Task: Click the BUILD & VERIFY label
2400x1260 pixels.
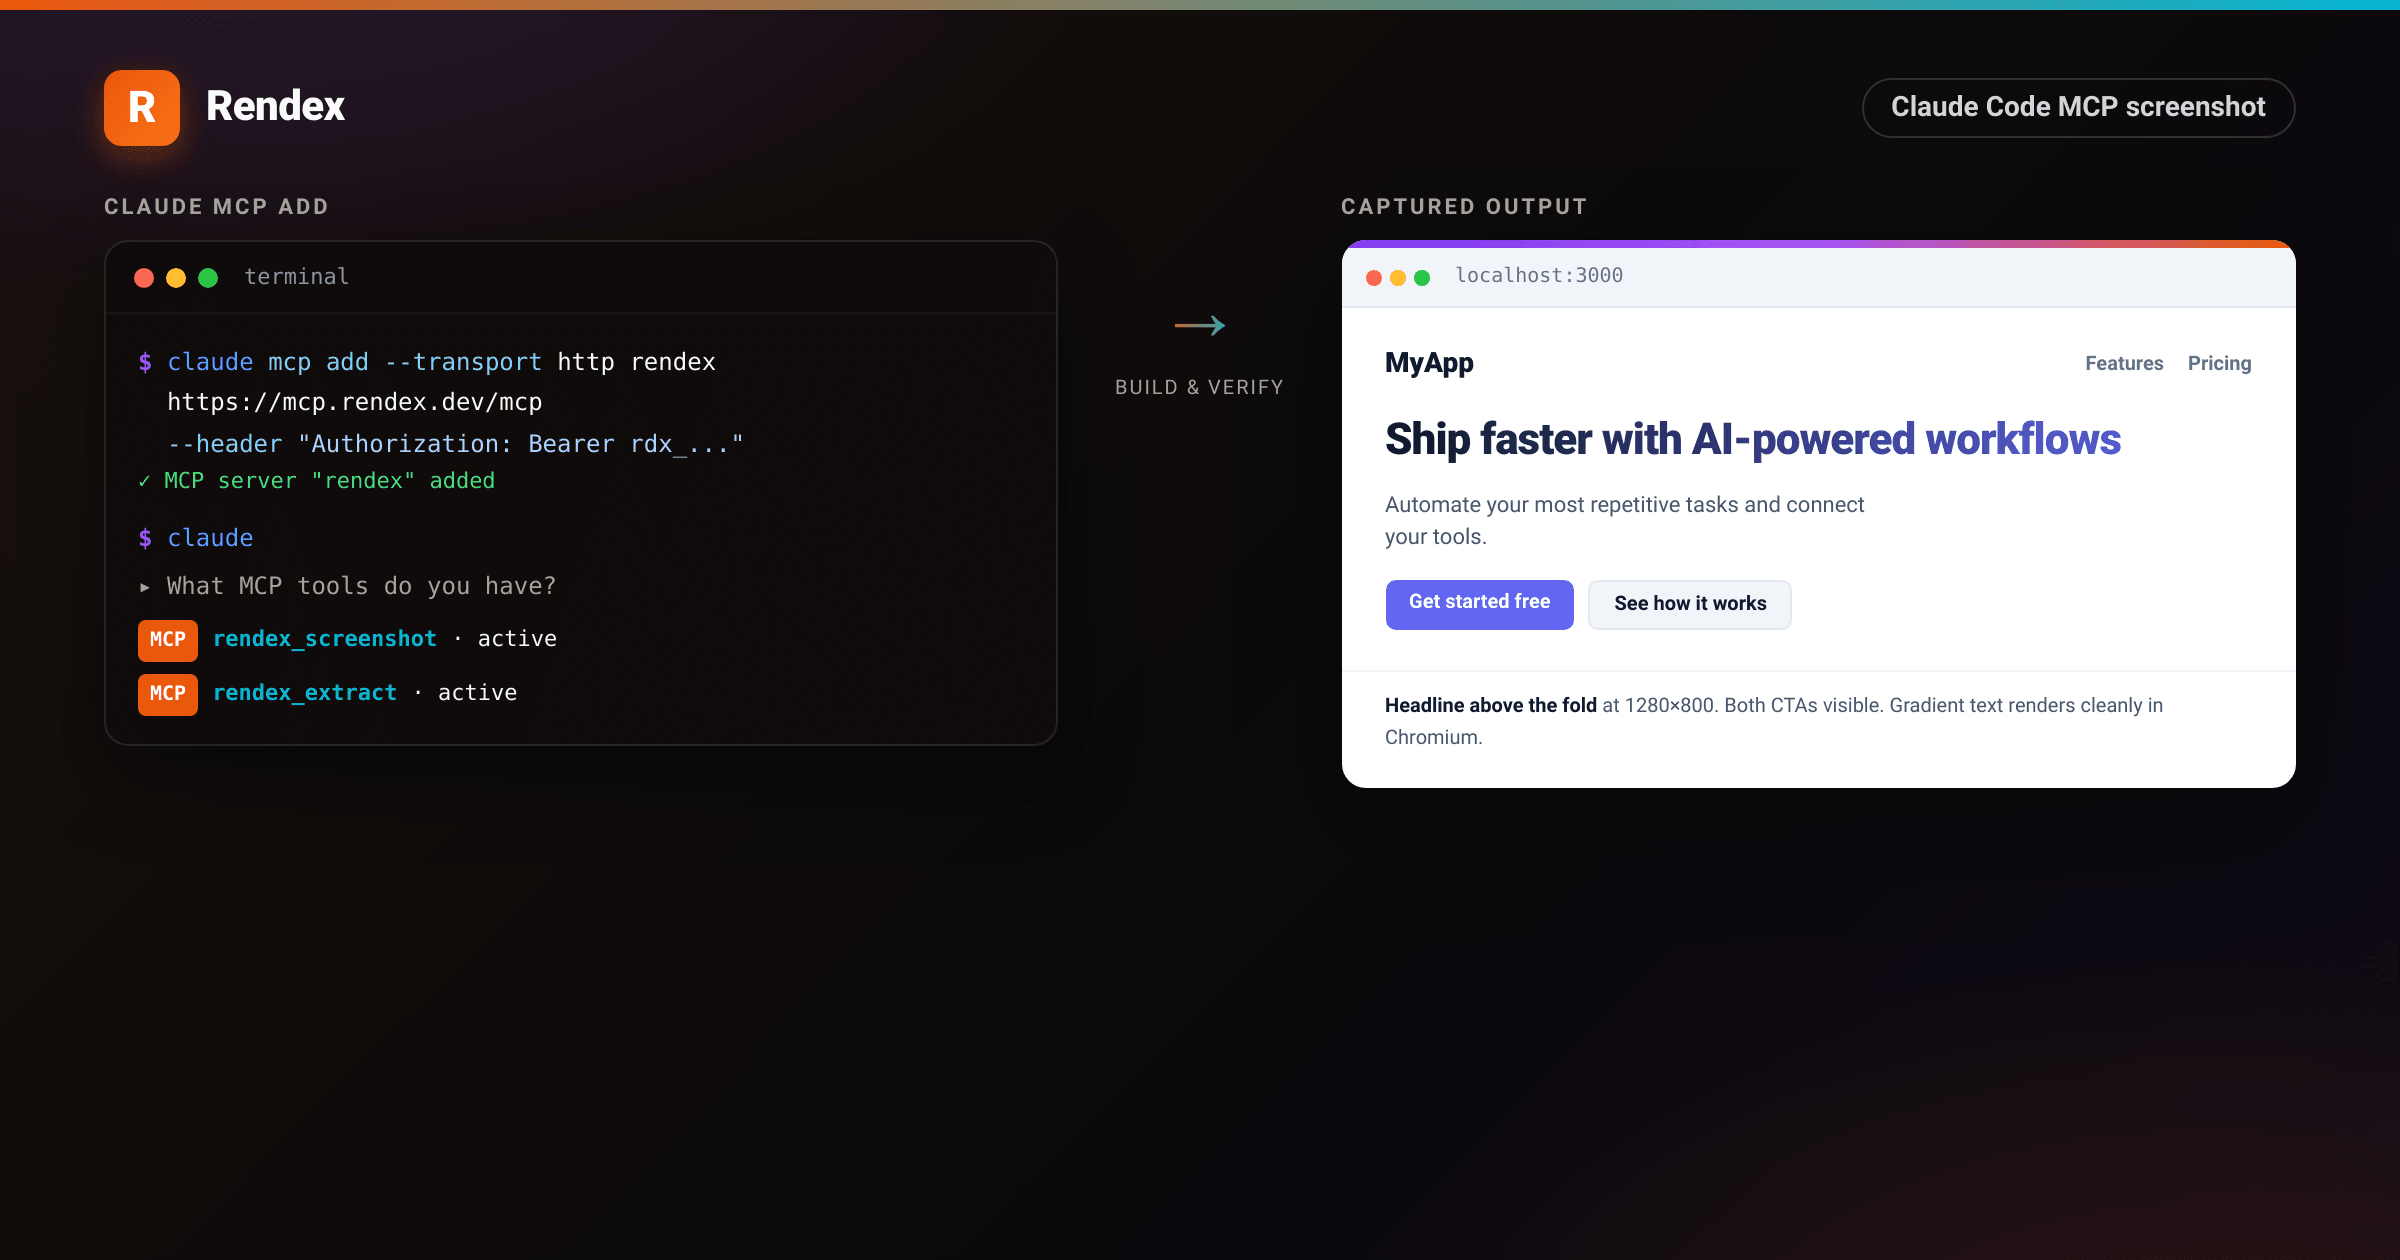Action: pyautogui.click(x=1199, y=387)
